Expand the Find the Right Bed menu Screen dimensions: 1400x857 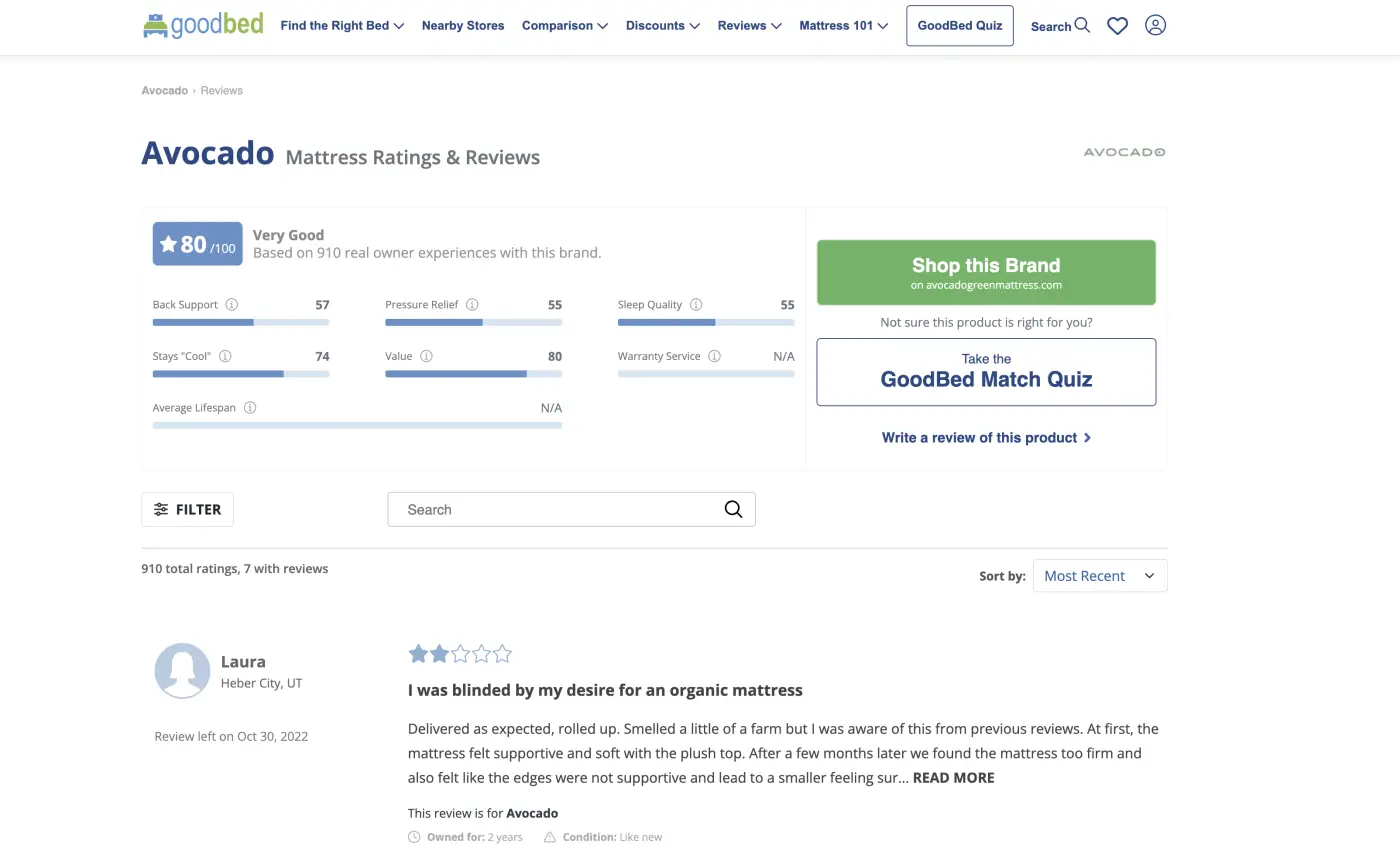(342, 26)
